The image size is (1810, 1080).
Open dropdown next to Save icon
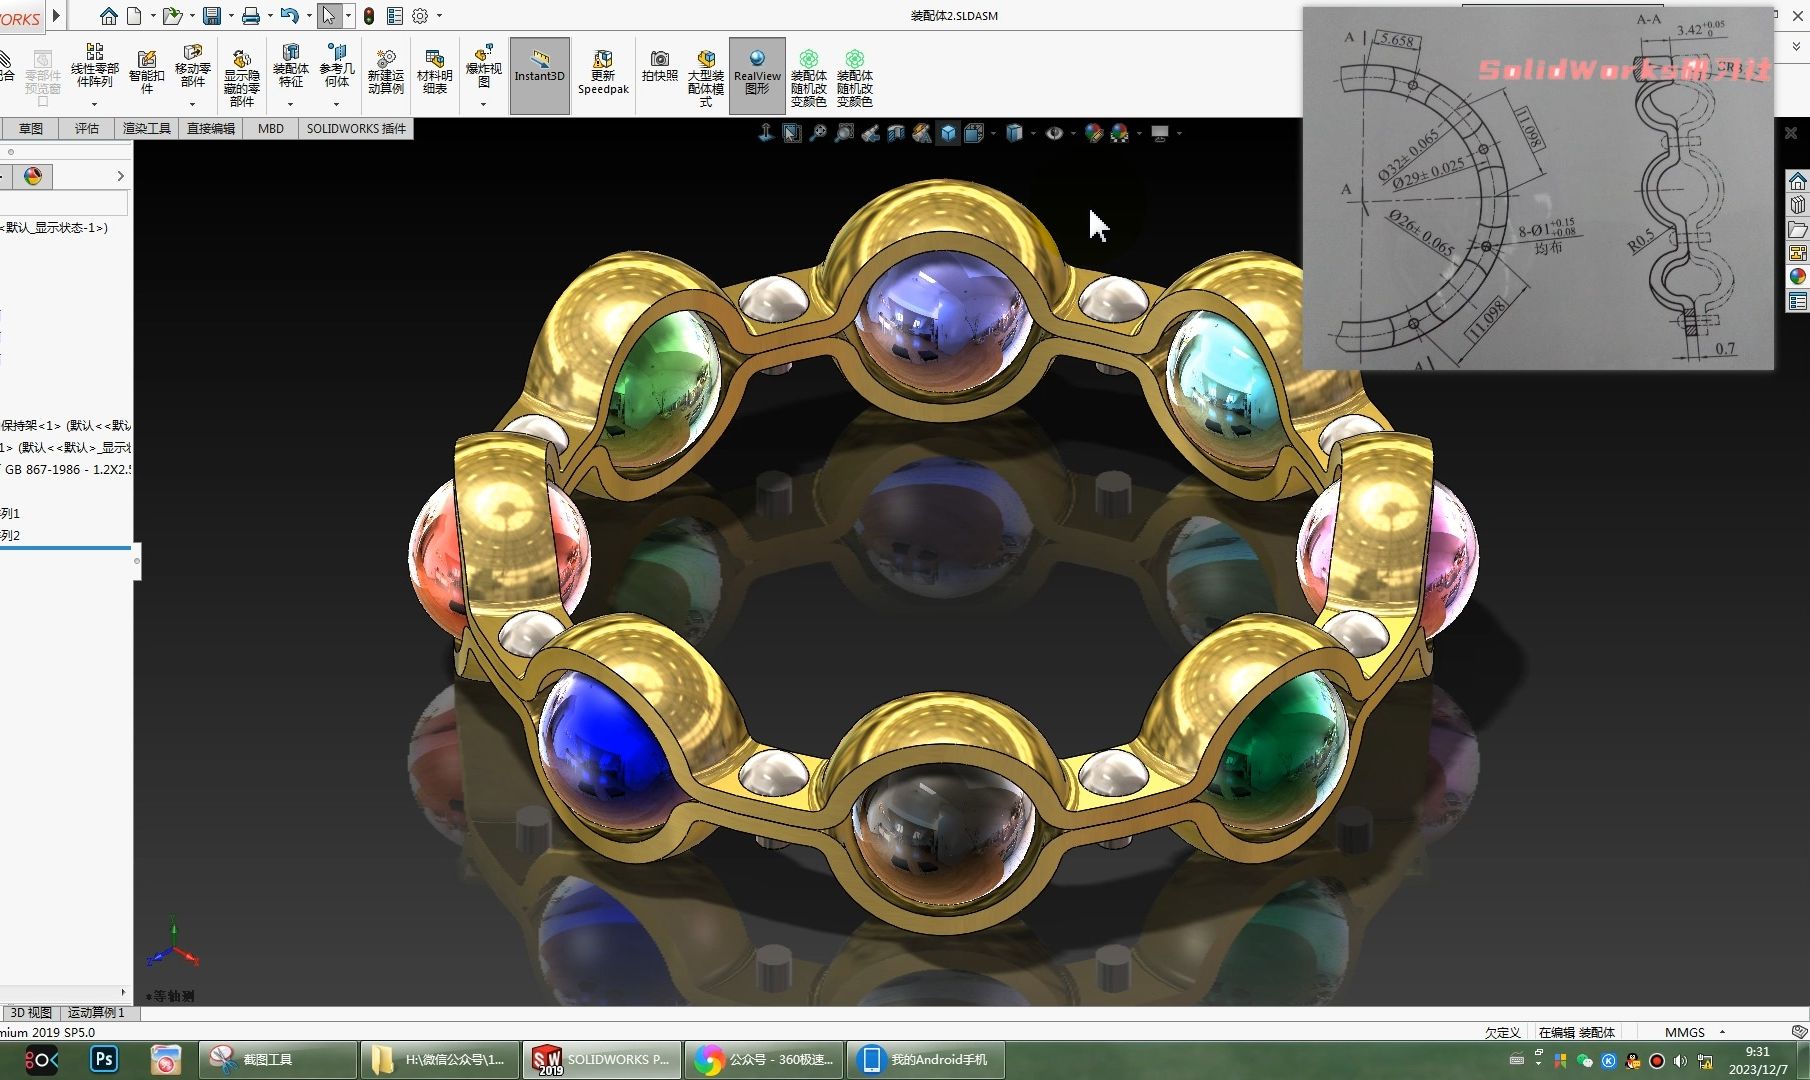(230, 16)
